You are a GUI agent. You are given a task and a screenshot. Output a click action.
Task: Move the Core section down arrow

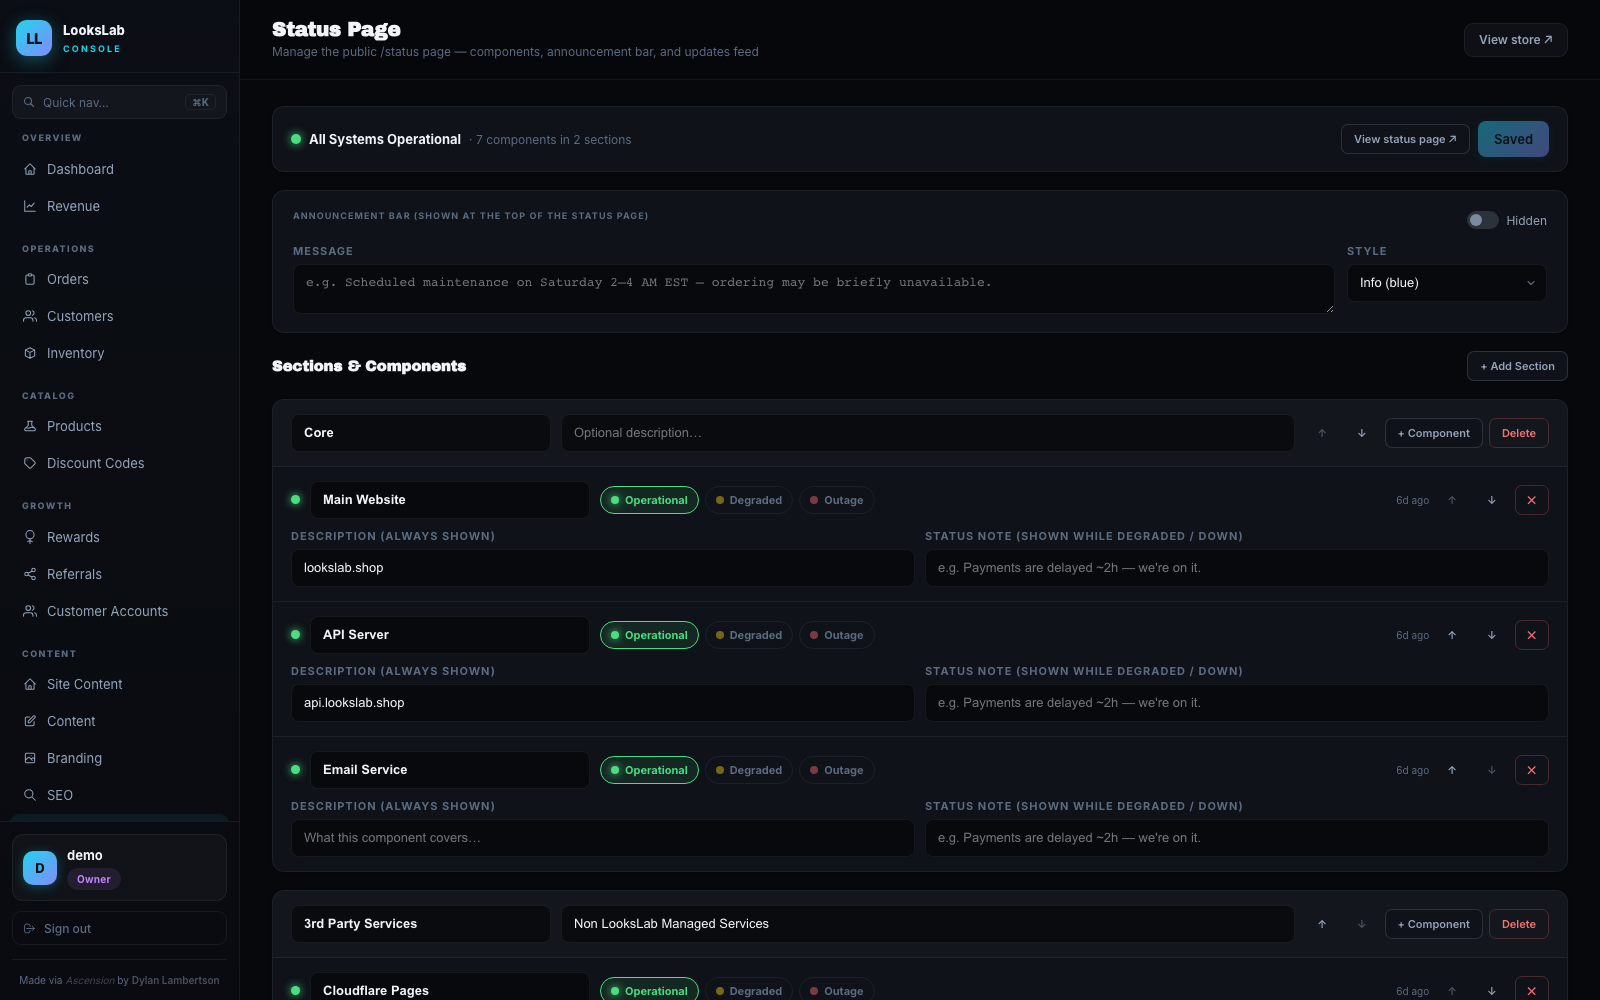tap(1361, 433)
